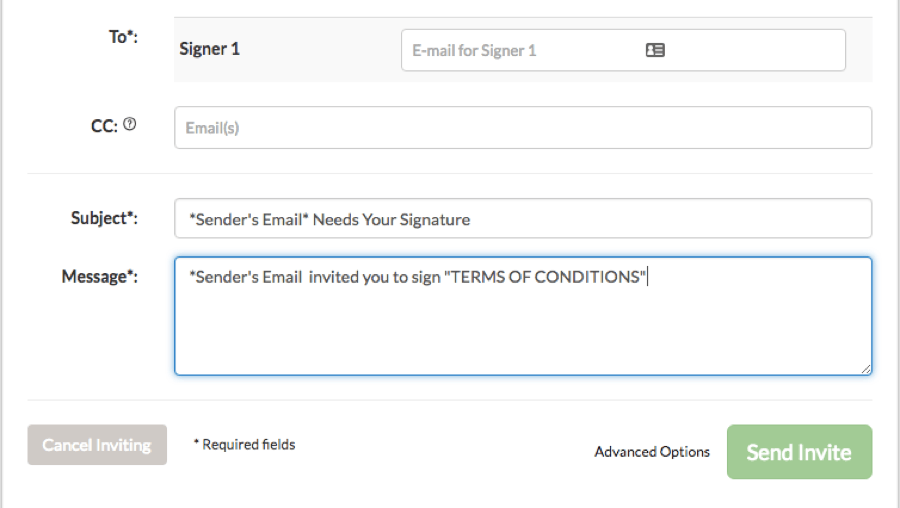
Task: Click the Message* label
Action: click(100, 276)
